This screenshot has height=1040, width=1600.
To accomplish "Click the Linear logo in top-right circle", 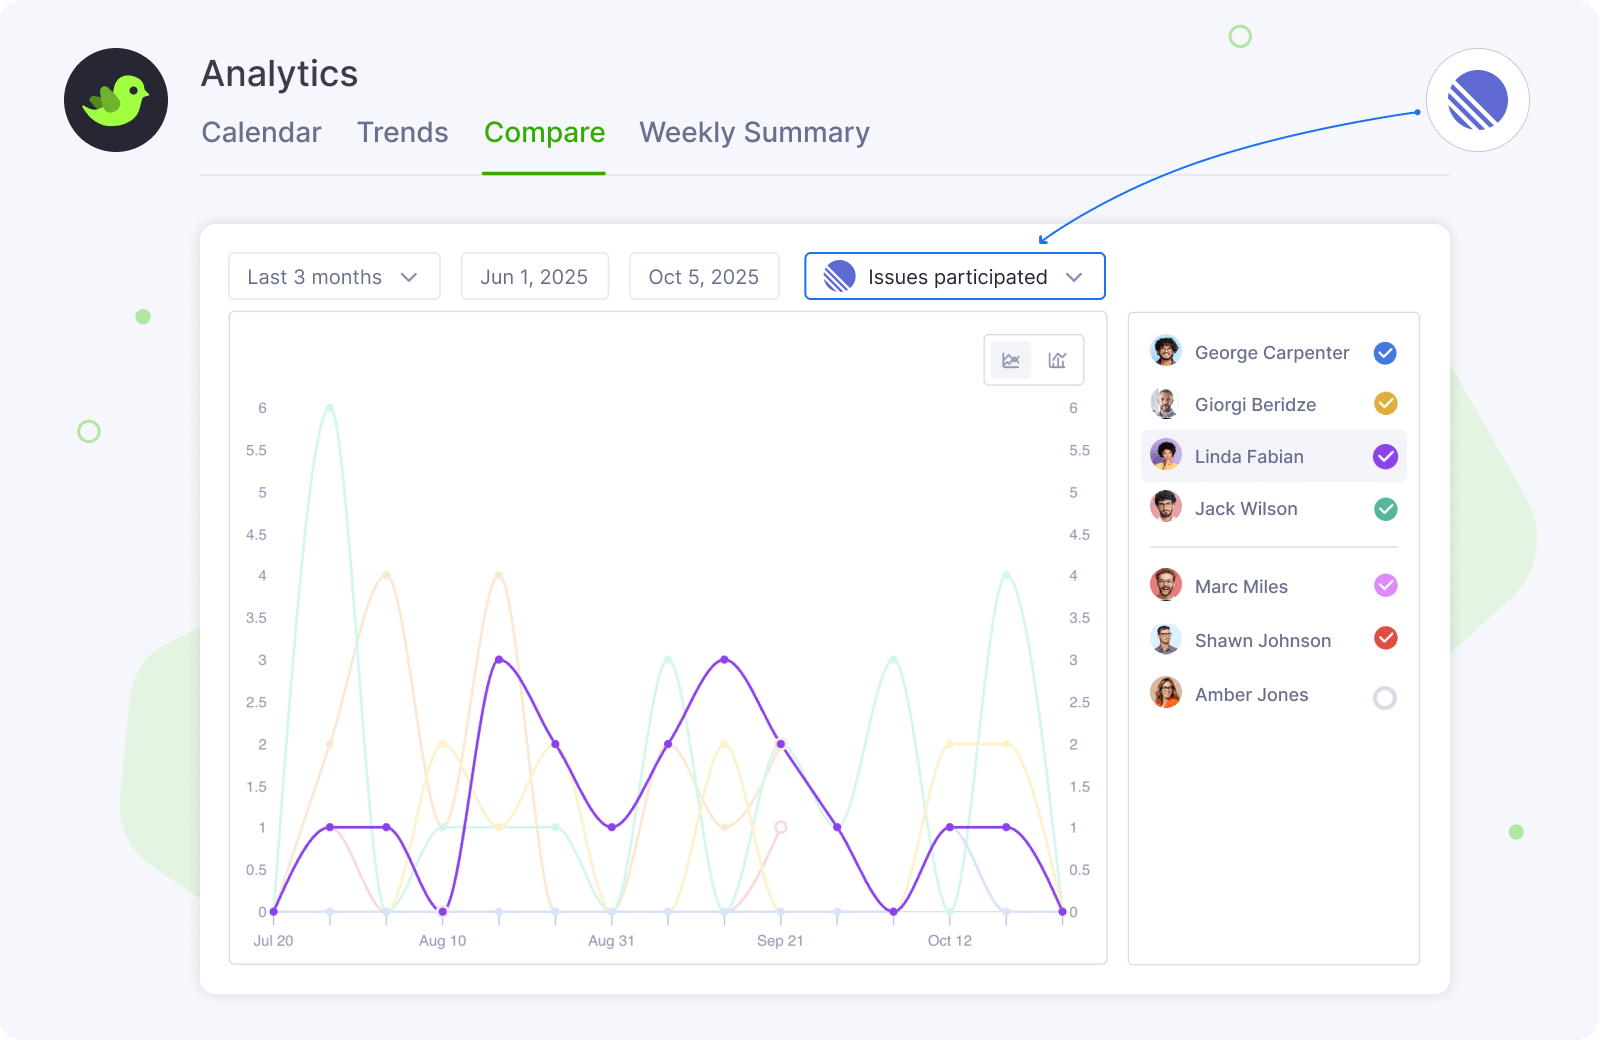I will tap(1477, 100).
